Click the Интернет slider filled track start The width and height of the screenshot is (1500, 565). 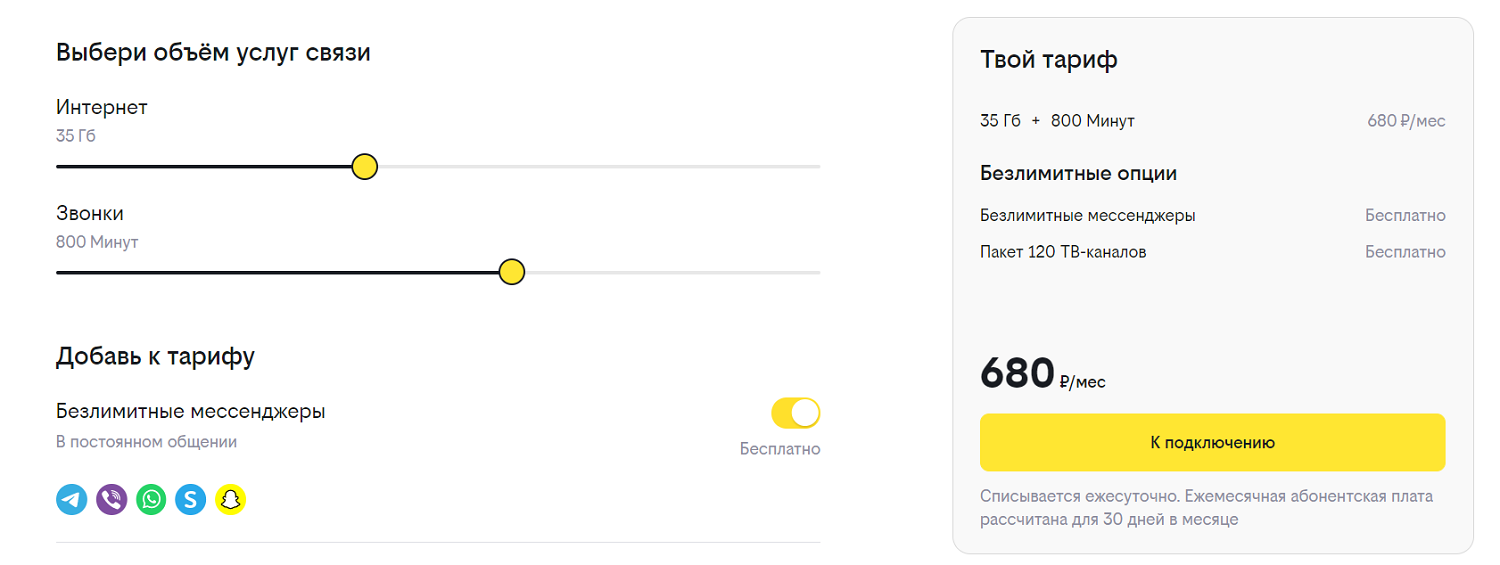[61, 166]
